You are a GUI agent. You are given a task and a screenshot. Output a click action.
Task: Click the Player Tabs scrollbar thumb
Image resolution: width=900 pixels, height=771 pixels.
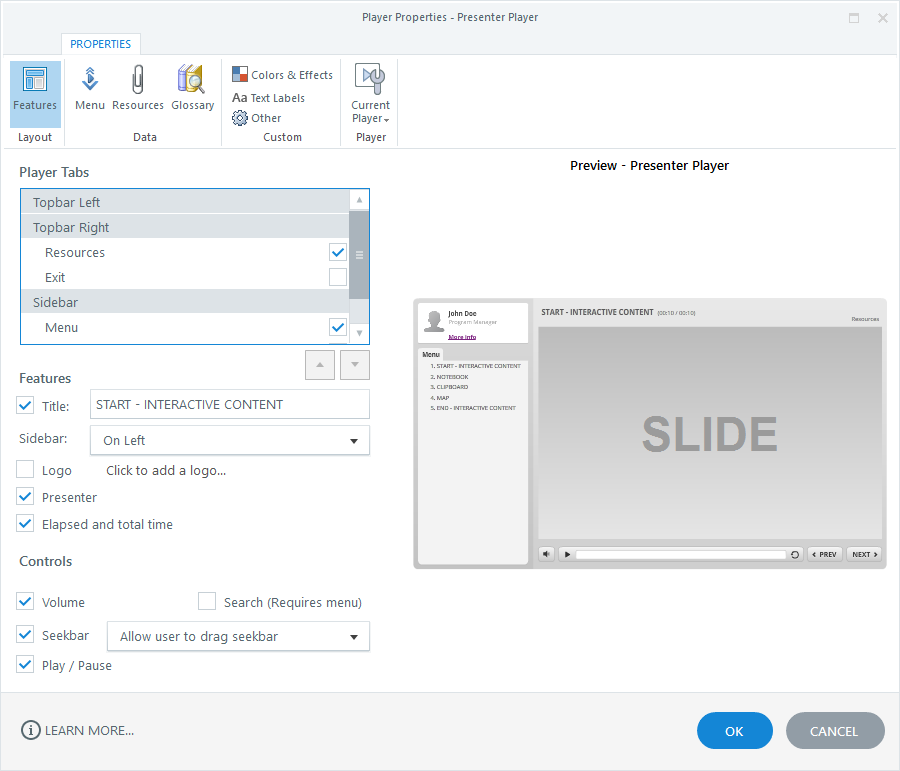tap(359, 255)
